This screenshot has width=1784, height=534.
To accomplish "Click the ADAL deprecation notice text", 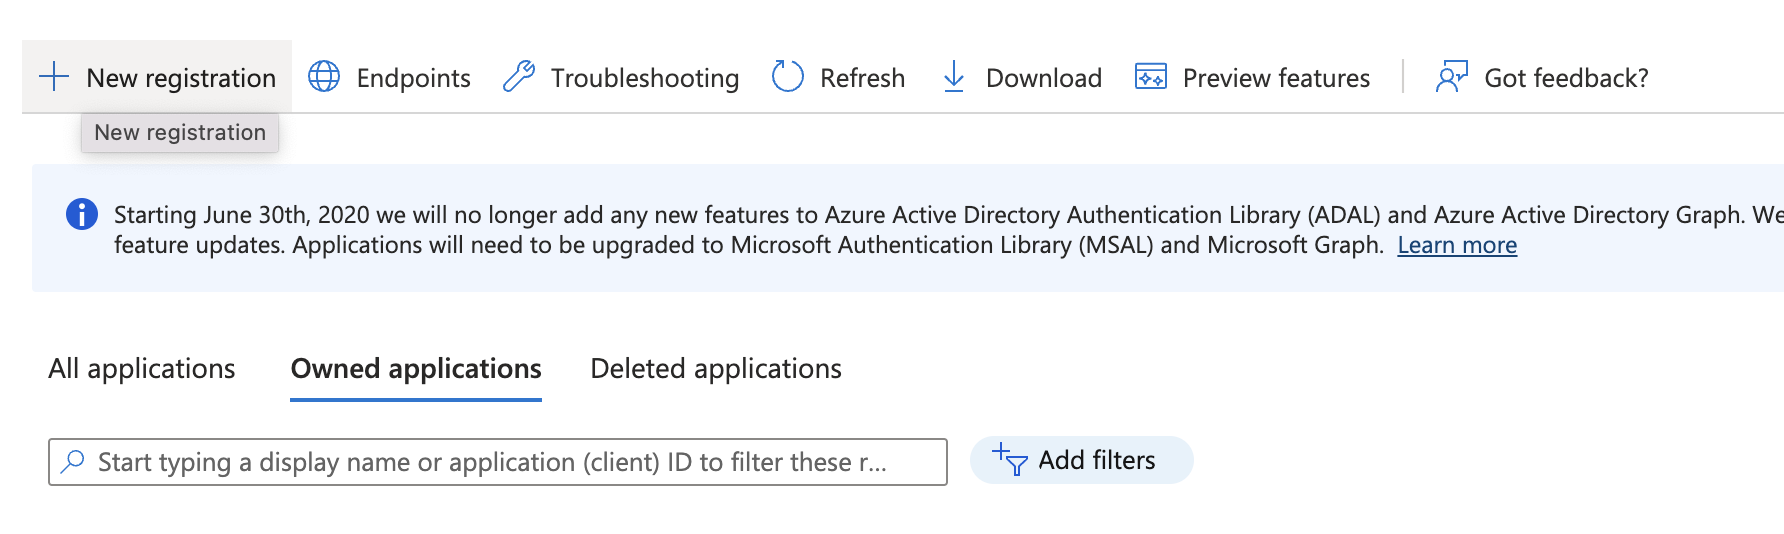I will 948,230.
